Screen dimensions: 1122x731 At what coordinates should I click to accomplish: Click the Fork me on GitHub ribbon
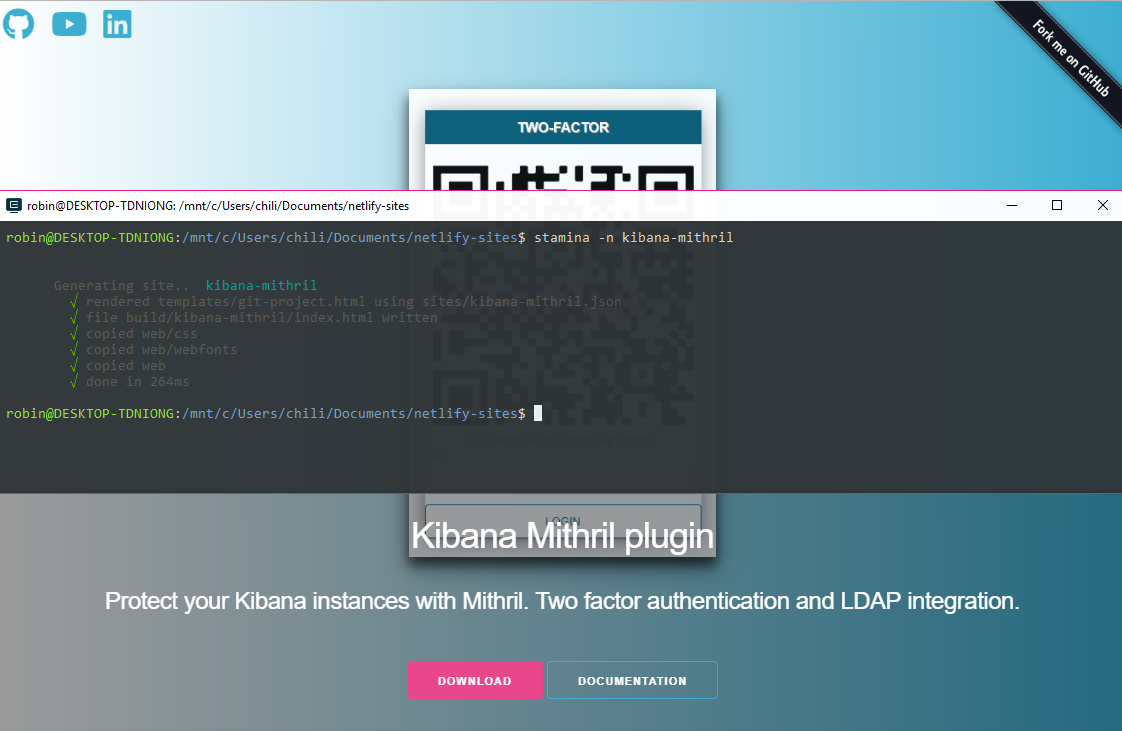1071,58
